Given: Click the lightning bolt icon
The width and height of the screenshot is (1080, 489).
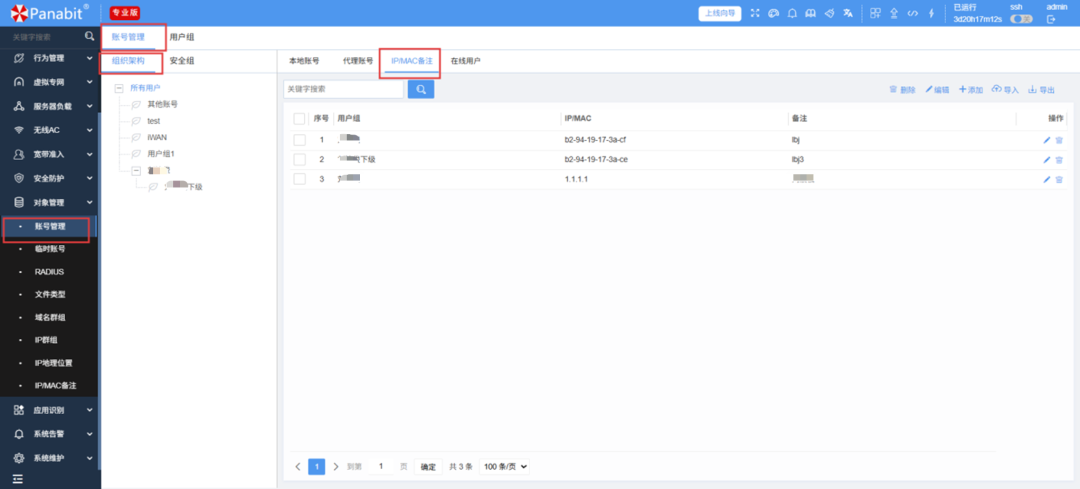Looking at the screenshot, I should click(x=931, y=13).
